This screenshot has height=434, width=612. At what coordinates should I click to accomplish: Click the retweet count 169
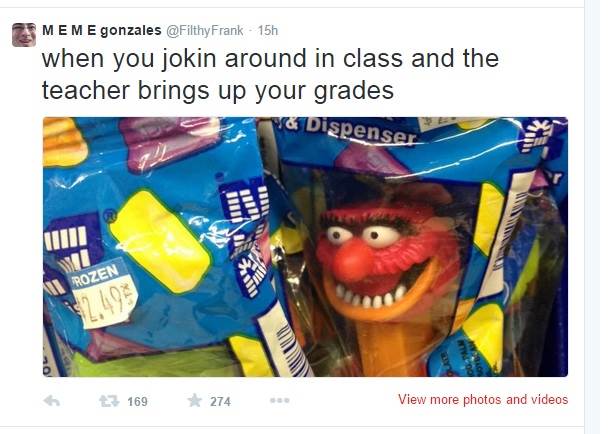[x=137, y=402]
